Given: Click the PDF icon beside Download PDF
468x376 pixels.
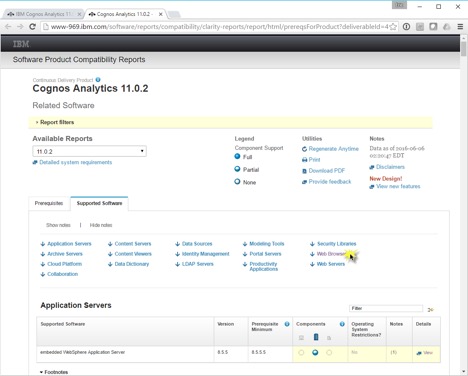Looking at the screenshot, I should pyautogui.click(x=304, y=171).
